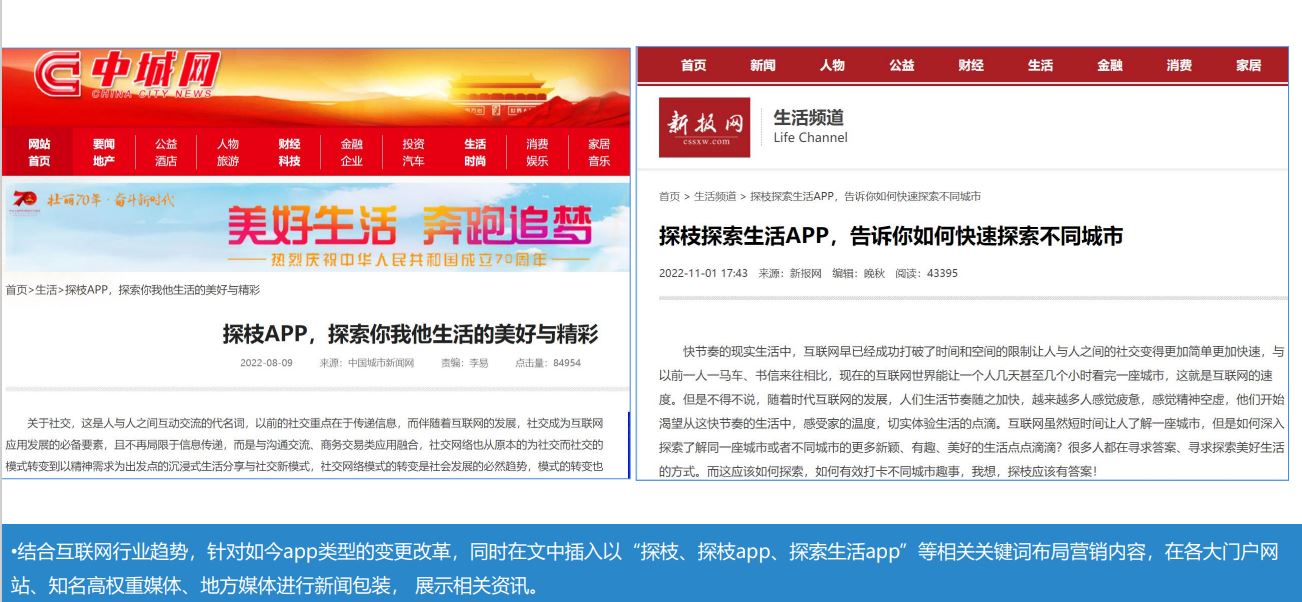Open the 美好生活 奔跑追梦 banner image

(x=408, y=227)
